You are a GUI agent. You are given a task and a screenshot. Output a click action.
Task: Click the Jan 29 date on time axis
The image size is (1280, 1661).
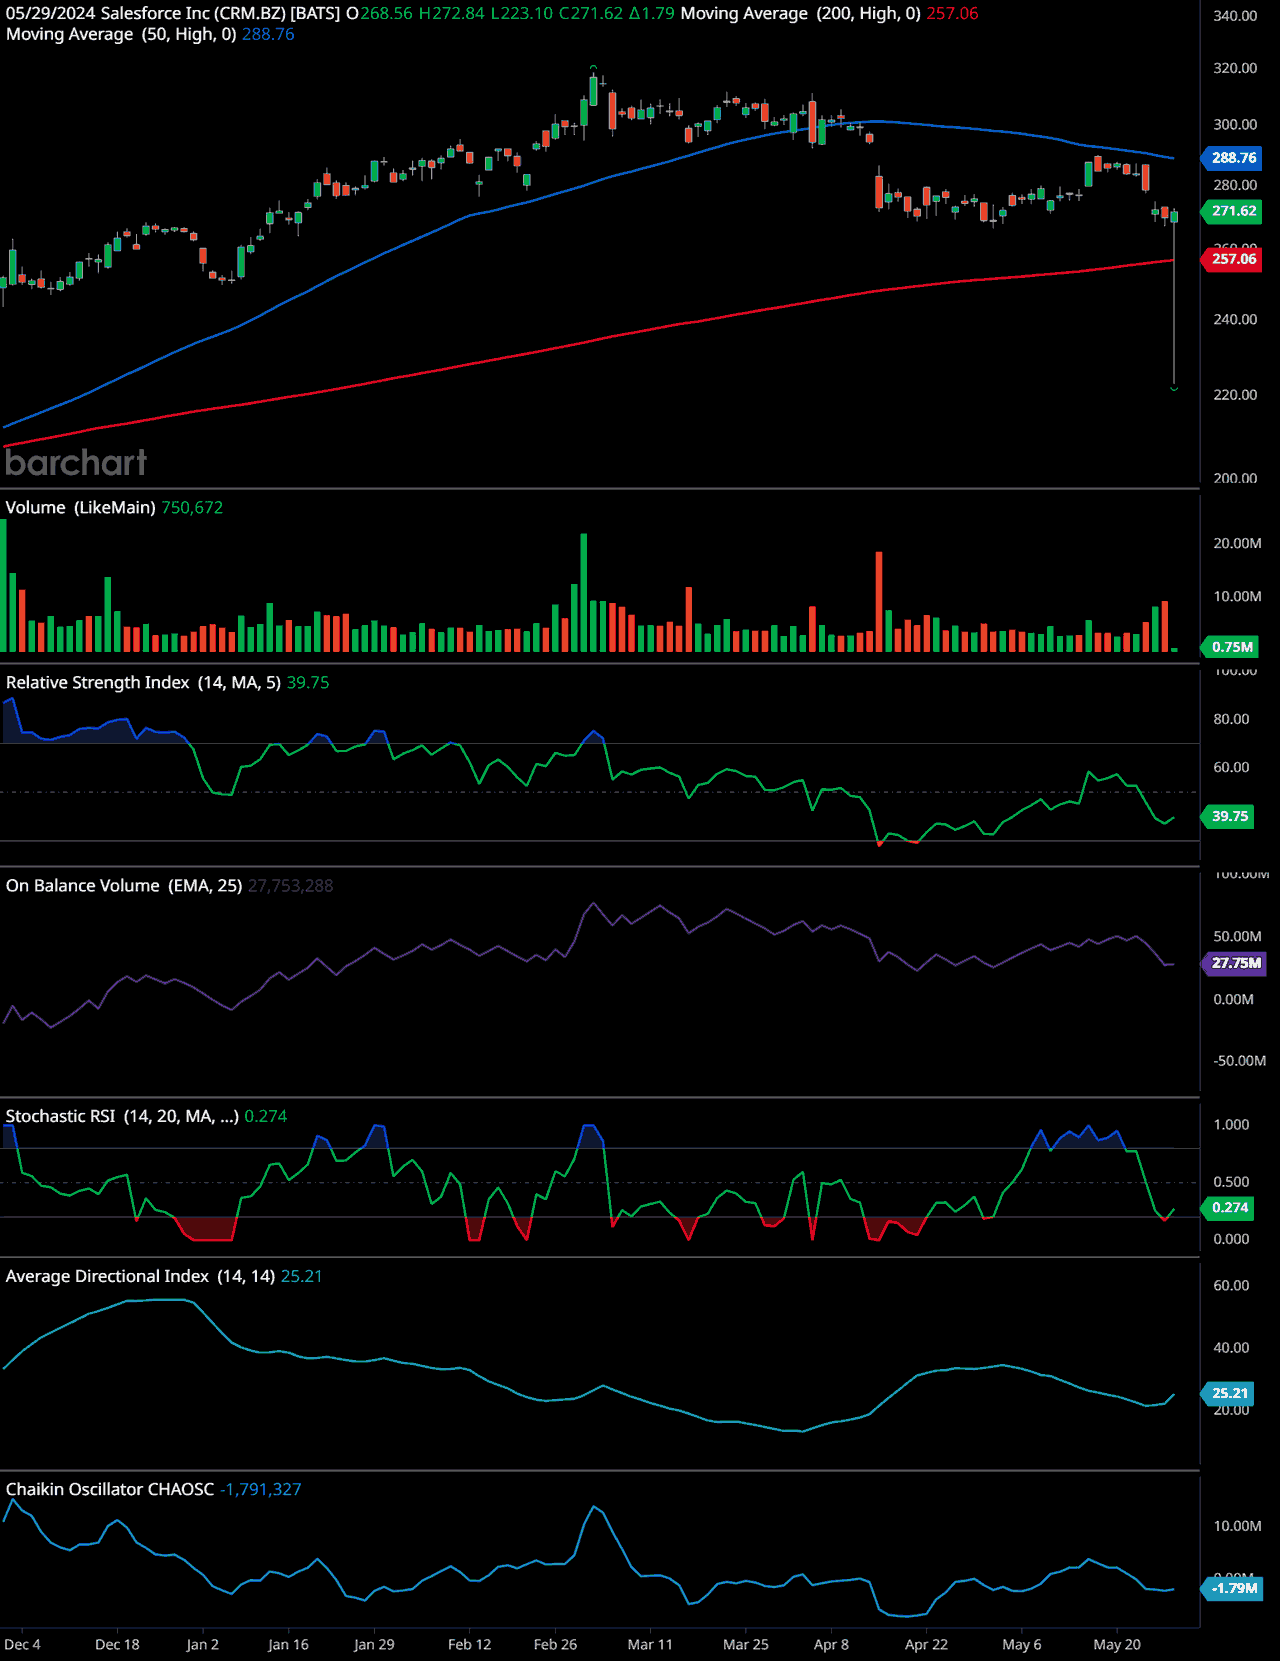point(374,1644)
